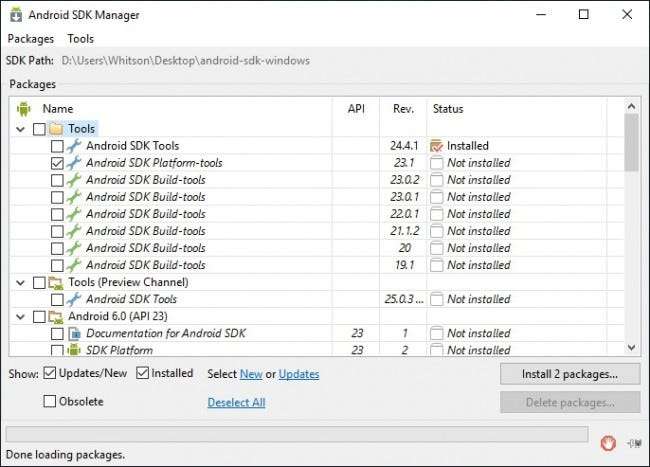The width and height of the screenshot is (650, 467).
Task: Click the Deselect All link
Action: click(x=236, y=402)
